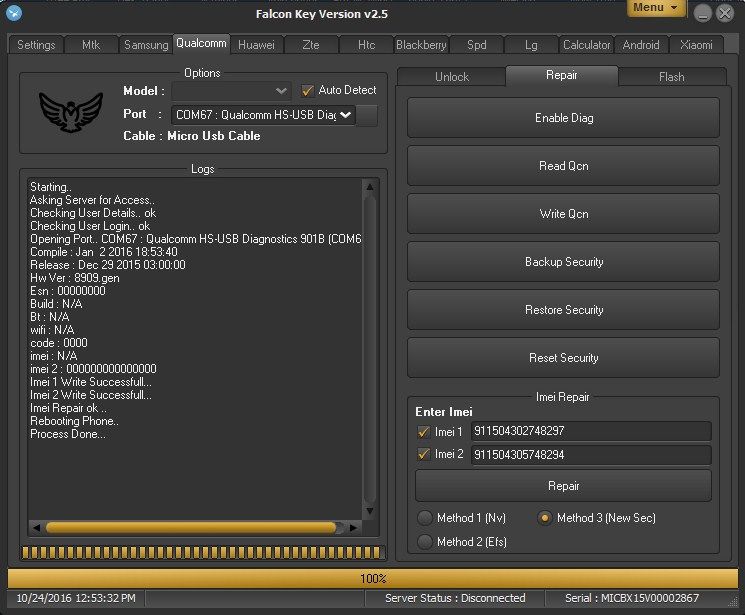Click the small button beside Port dropdown
Screen dimensions: 745x615
tap(367, 115)
